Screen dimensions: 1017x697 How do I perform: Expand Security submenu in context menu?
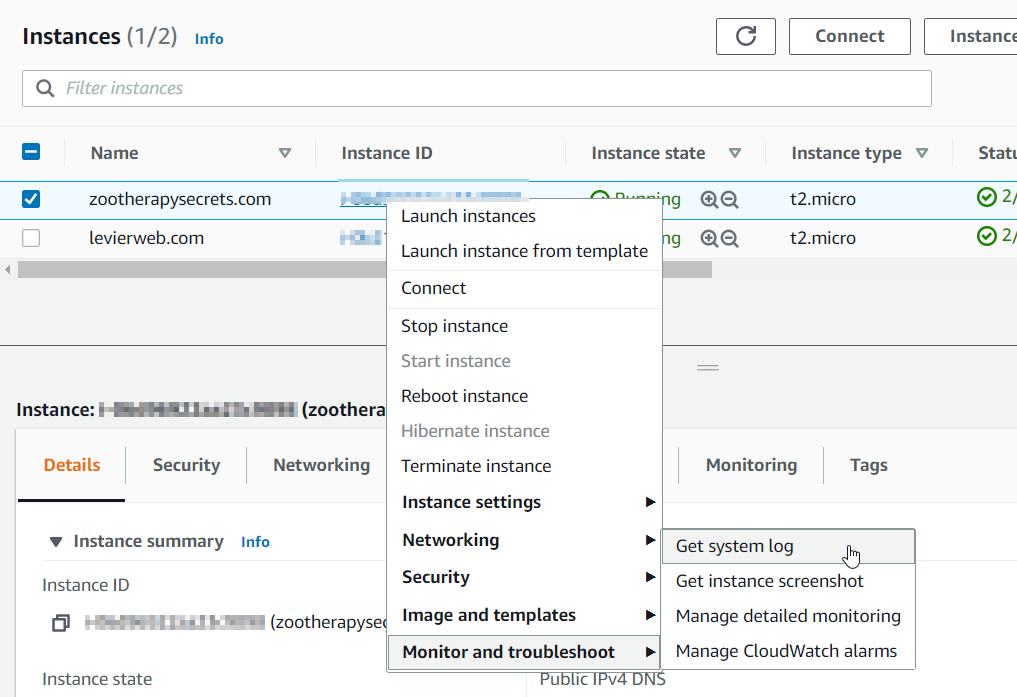[524, 577]
